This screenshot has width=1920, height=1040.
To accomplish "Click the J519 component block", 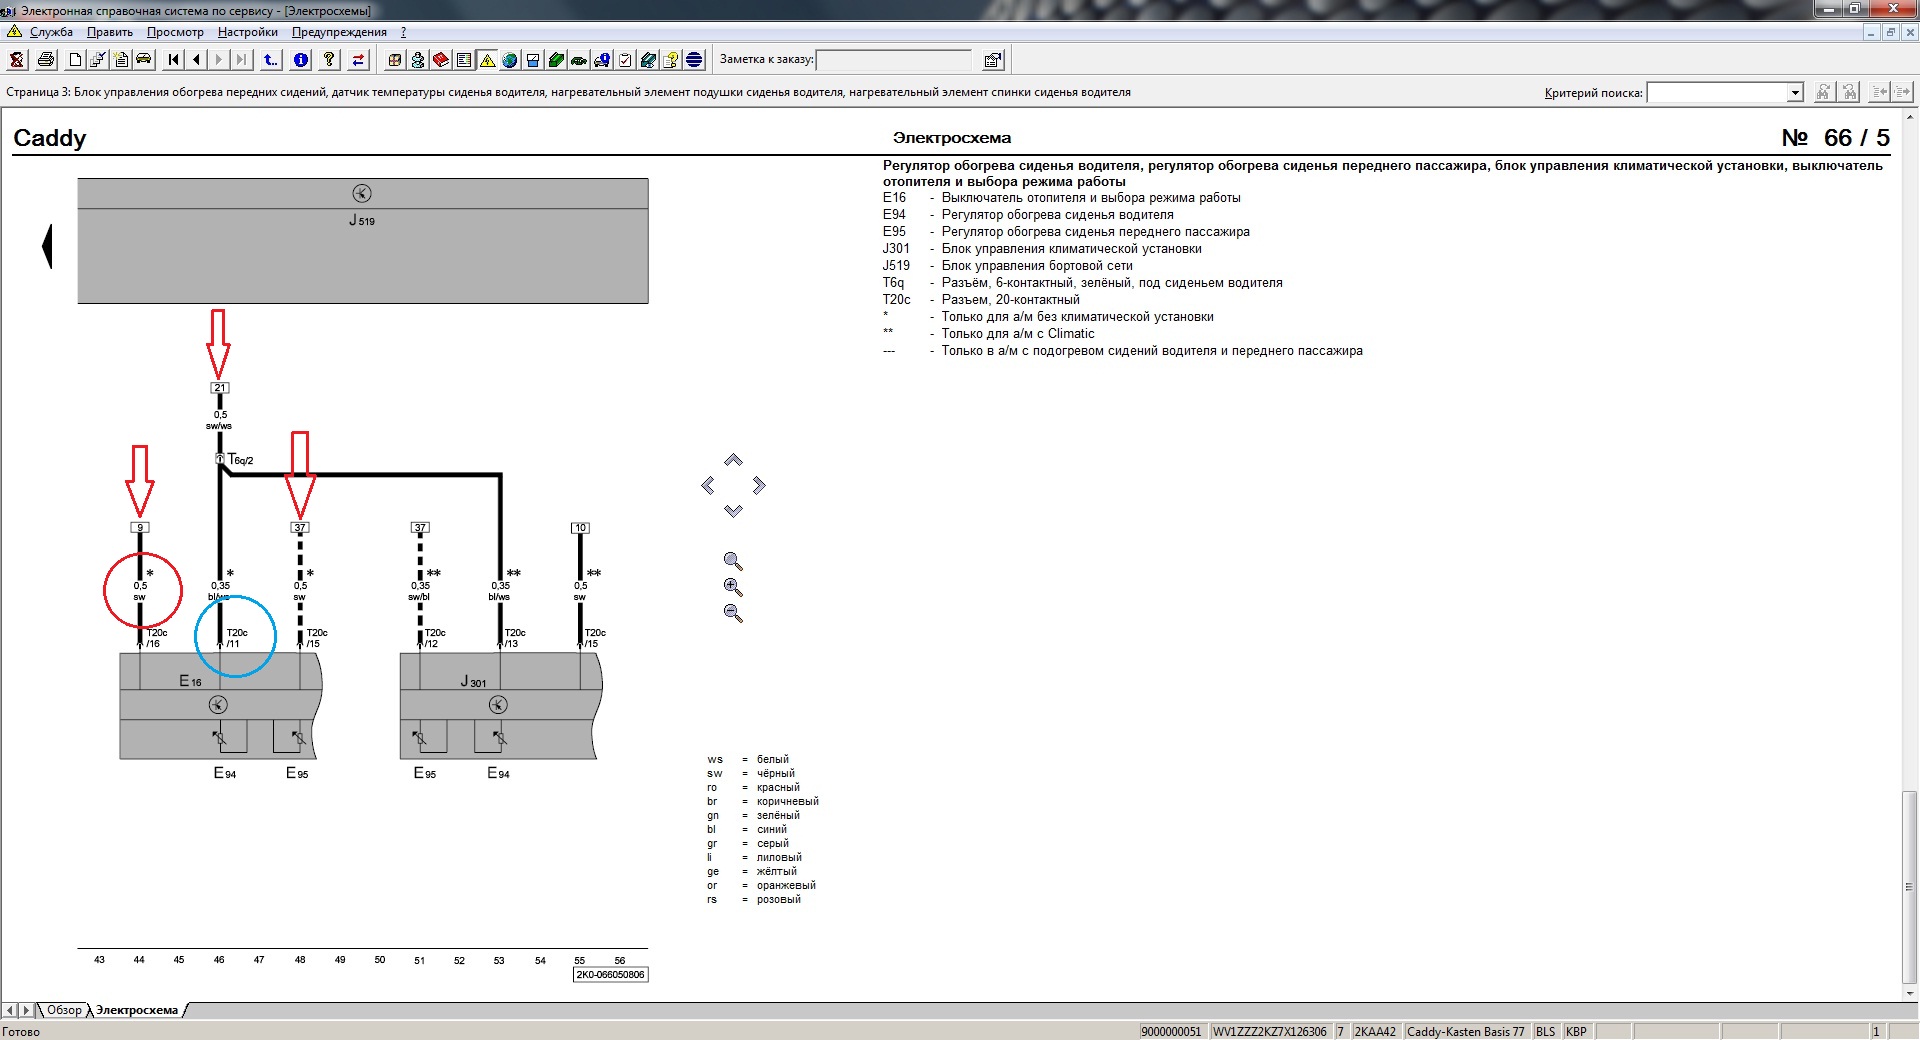I will pyautogui.click(x=363, y=241).
